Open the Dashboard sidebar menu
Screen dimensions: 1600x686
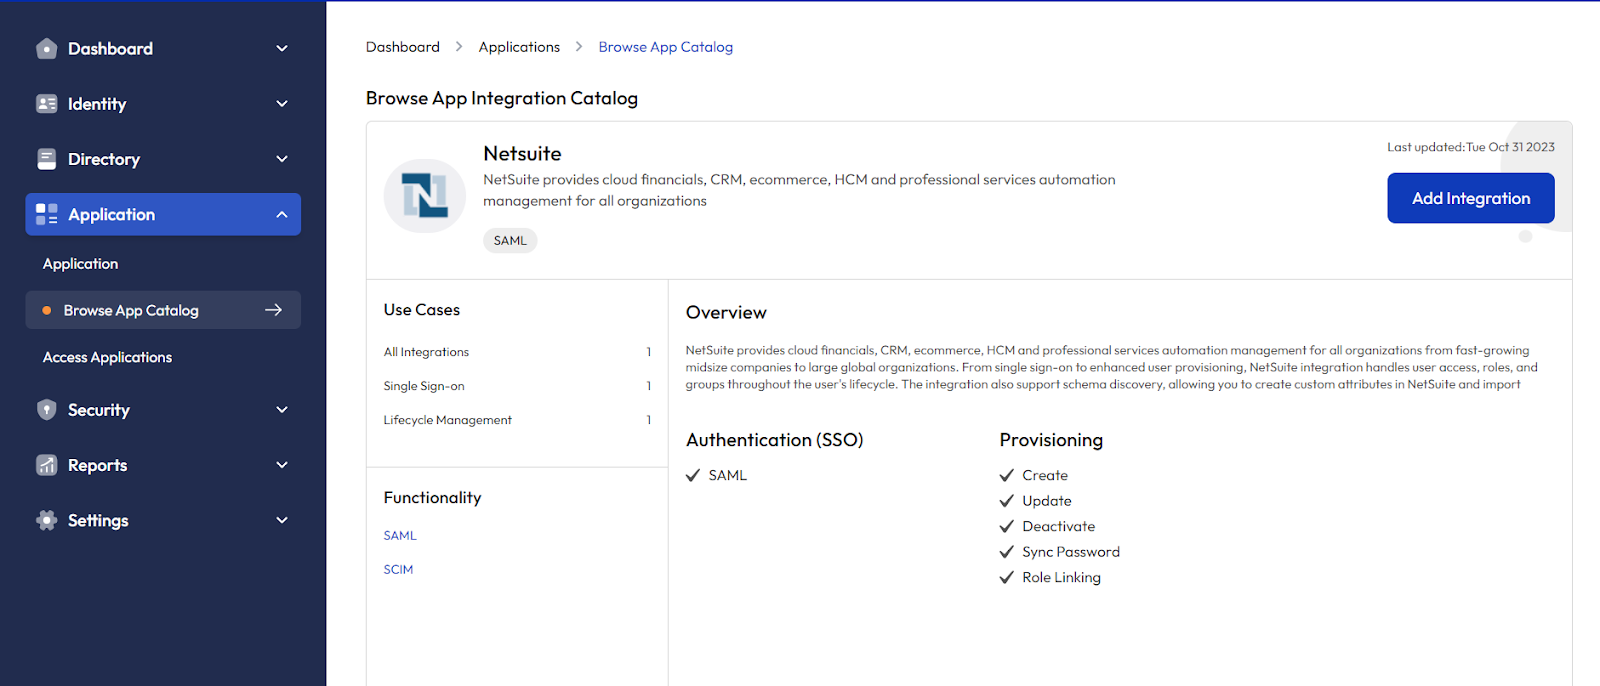(x=163, y=48)
